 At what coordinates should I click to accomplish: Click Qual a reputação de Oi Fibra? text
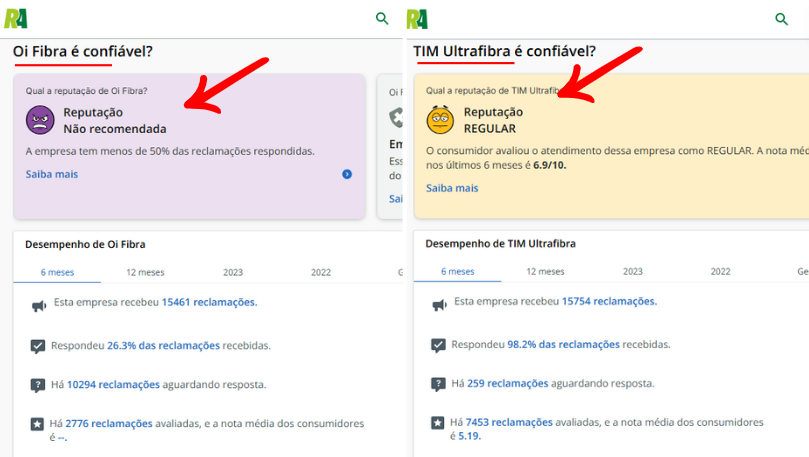click(87, 91)
